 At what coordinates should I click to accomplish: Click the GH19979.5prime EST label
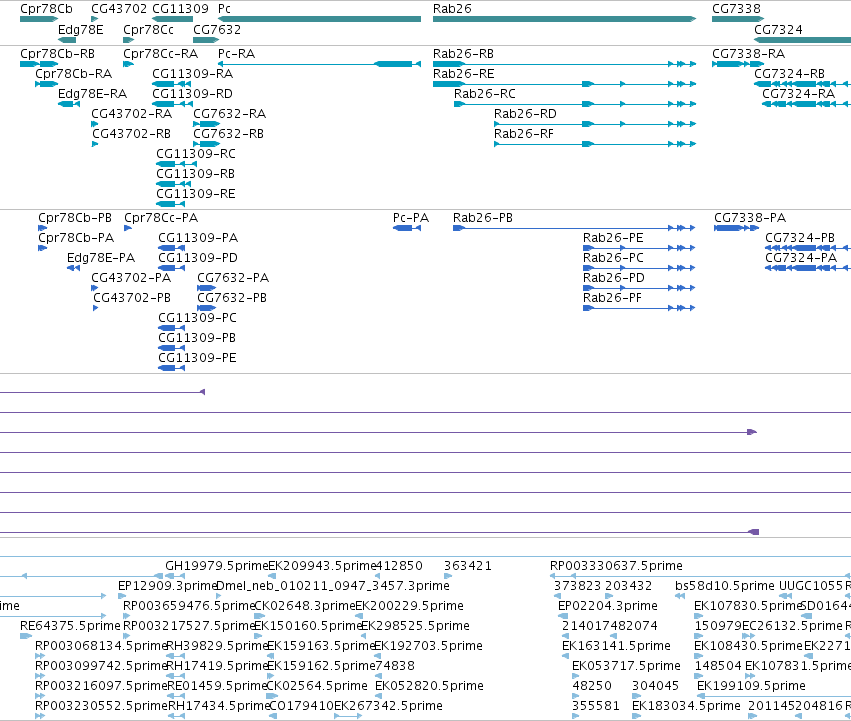pos(217,566)
